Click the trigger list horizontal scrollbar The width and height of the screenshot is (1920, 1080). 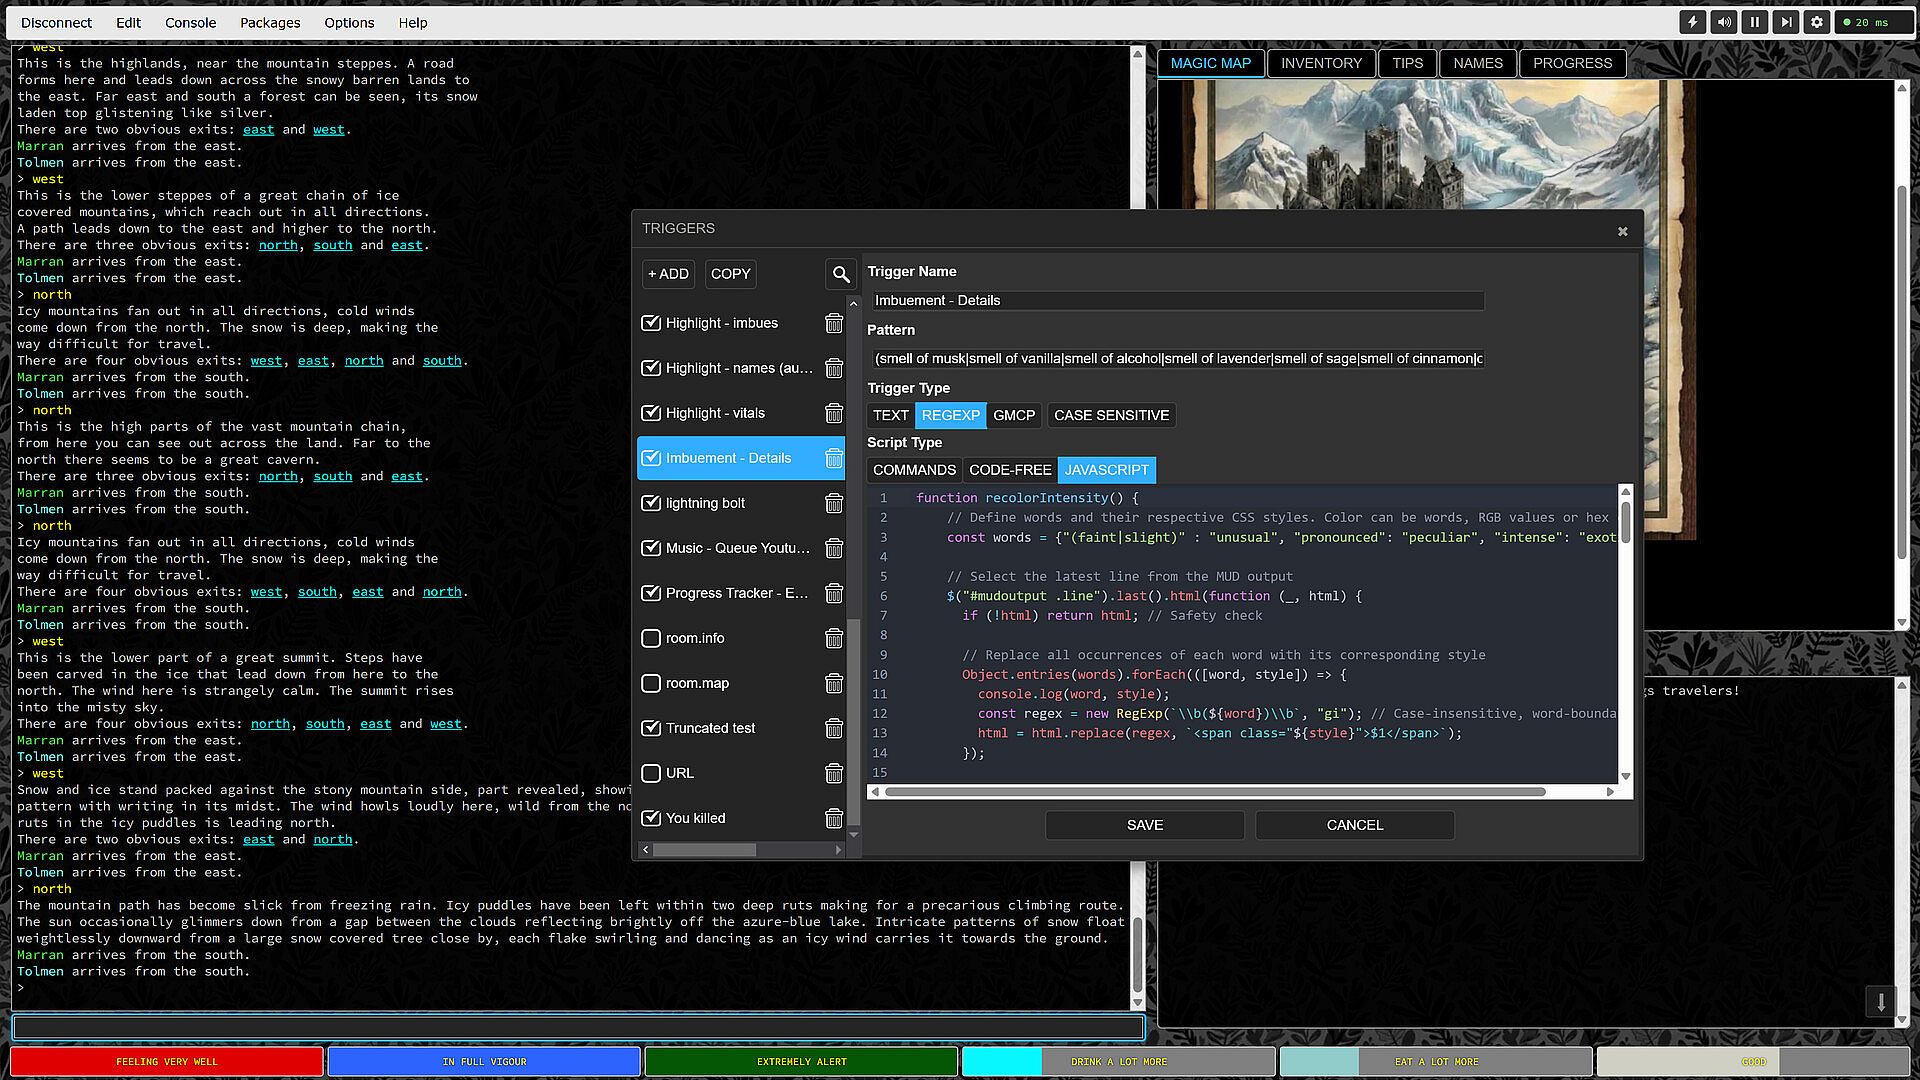pos(705,850)
